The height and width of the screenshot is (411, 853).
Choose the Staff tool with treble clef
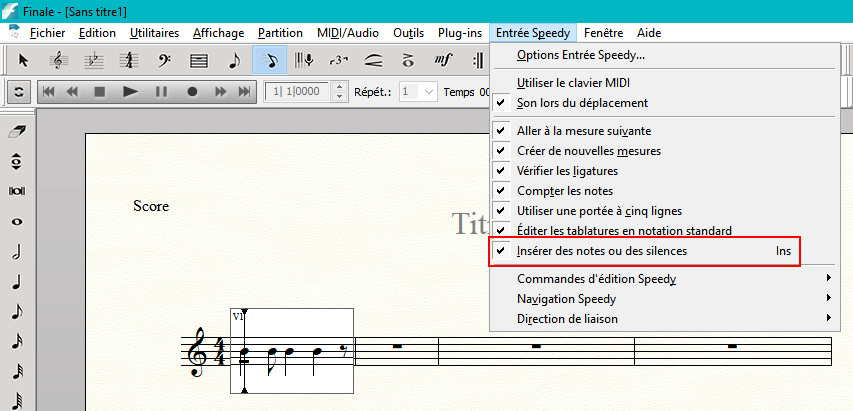[x=59, y=61]
